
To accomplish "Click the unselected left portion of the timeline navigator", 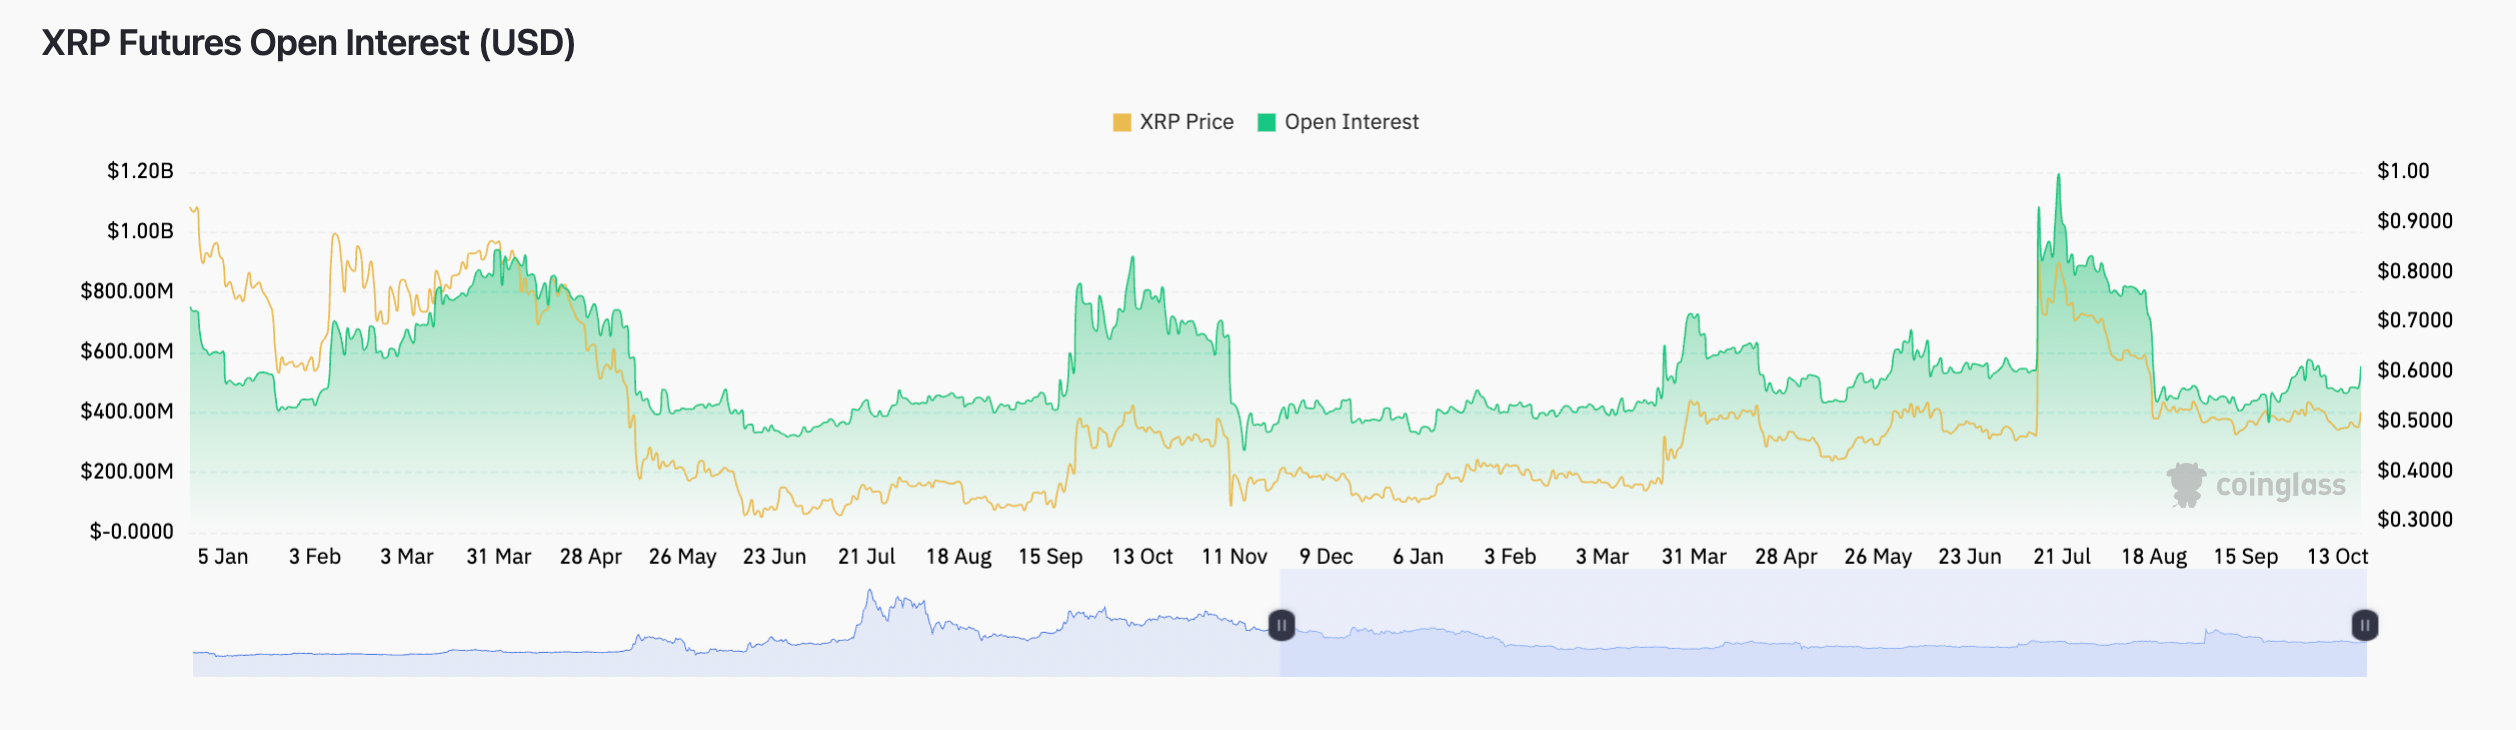I will click(x=700, y=660).
